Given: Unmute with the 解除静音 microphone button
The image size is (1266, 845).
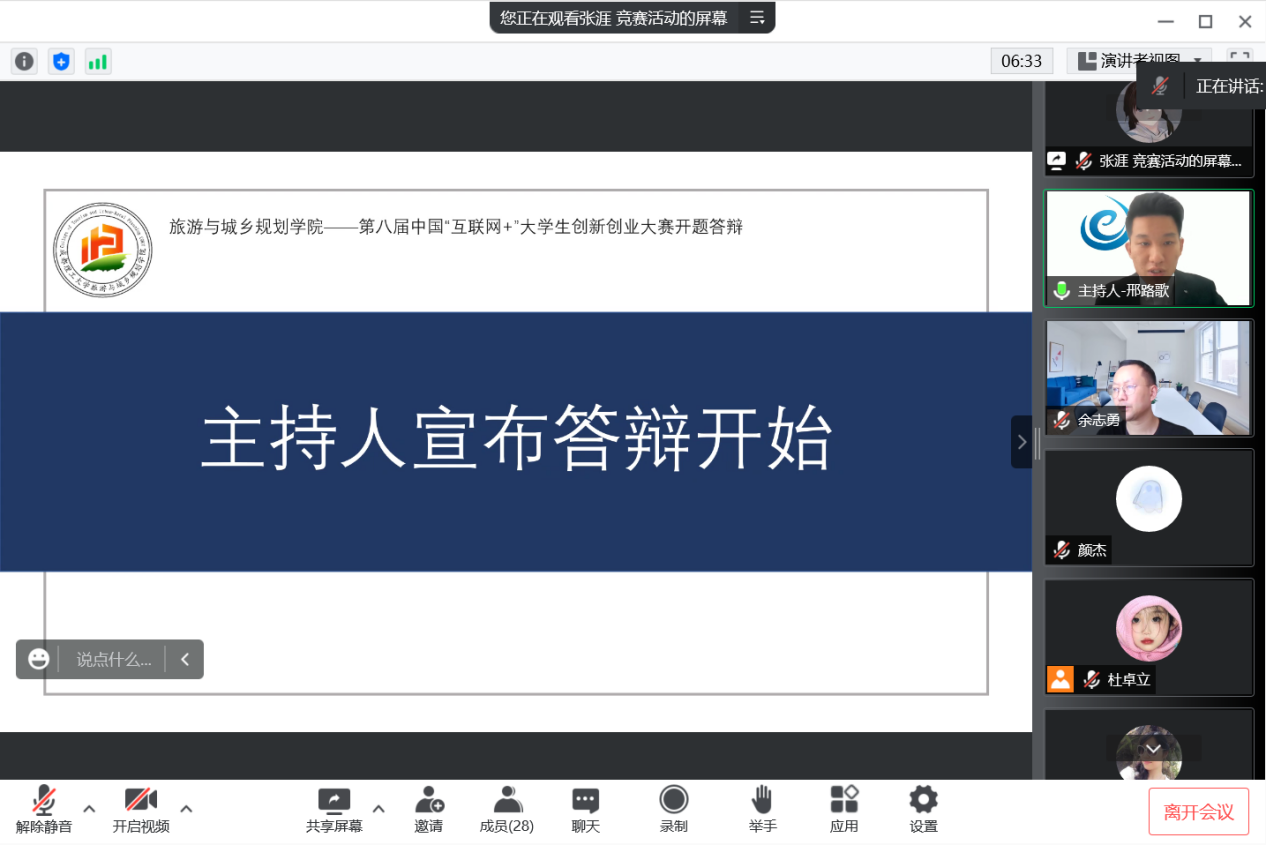Looking at the screenshot, I should [44, 810].
